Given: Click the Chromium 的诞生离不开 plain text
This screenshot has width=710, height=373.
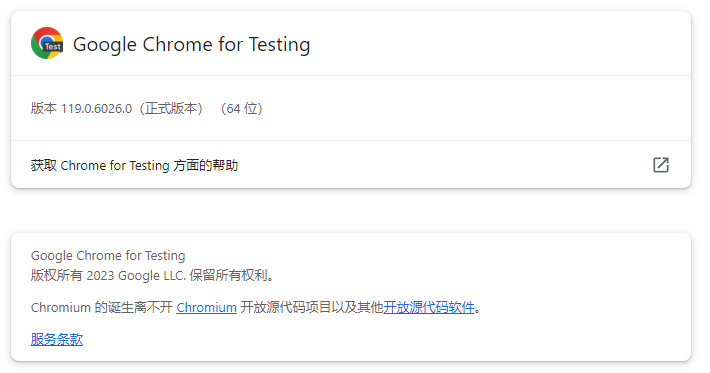Looking at the screenshot, I should (x=102, y=307).
